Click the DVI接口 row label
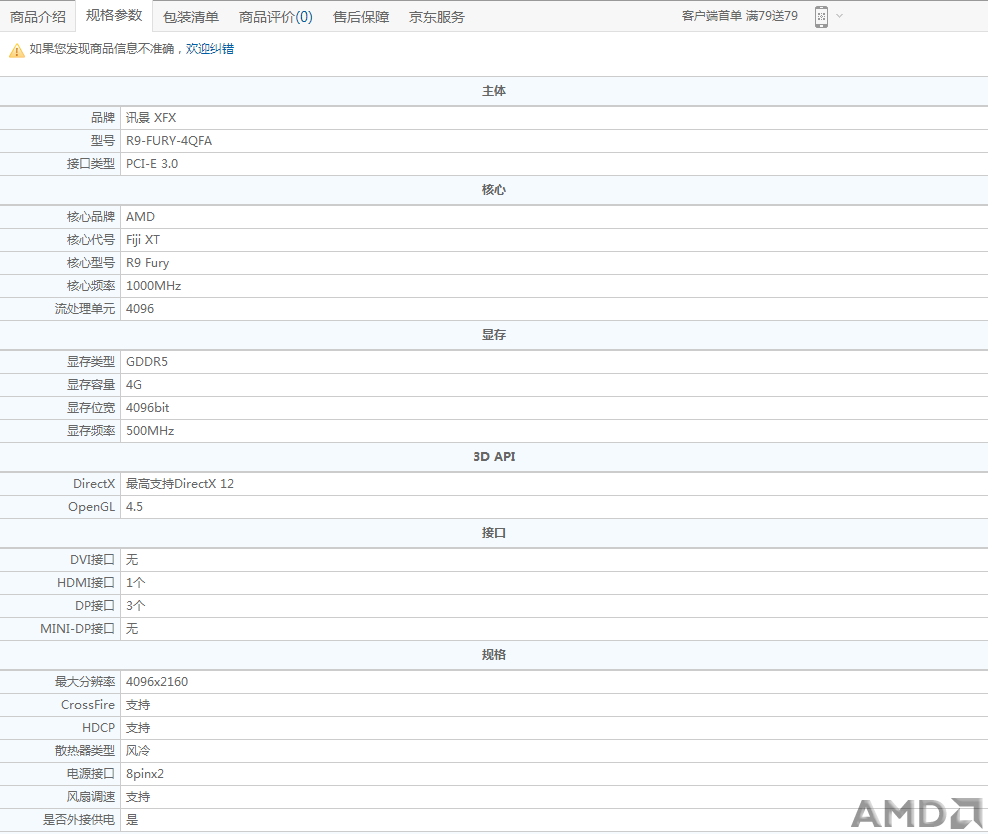This screenshot has height=834, width=988. tap(93, 560)
